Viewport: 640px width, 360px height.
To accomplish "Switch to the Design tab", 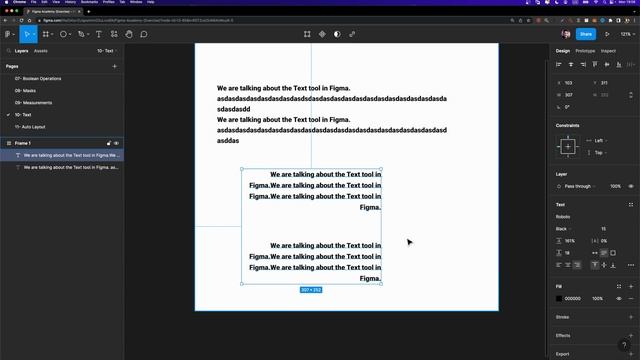I will point(563,51).
